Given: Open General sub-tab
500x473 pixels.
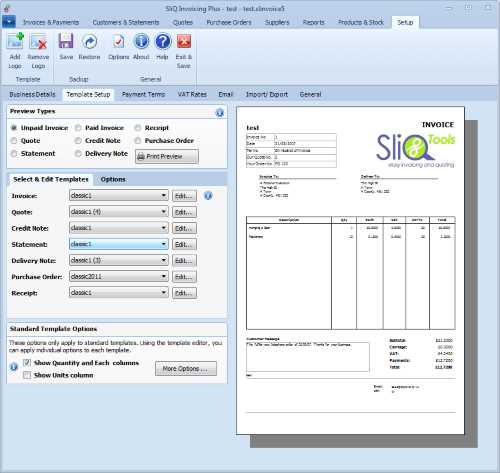Looking at the screenshot, I should [310, 94].
